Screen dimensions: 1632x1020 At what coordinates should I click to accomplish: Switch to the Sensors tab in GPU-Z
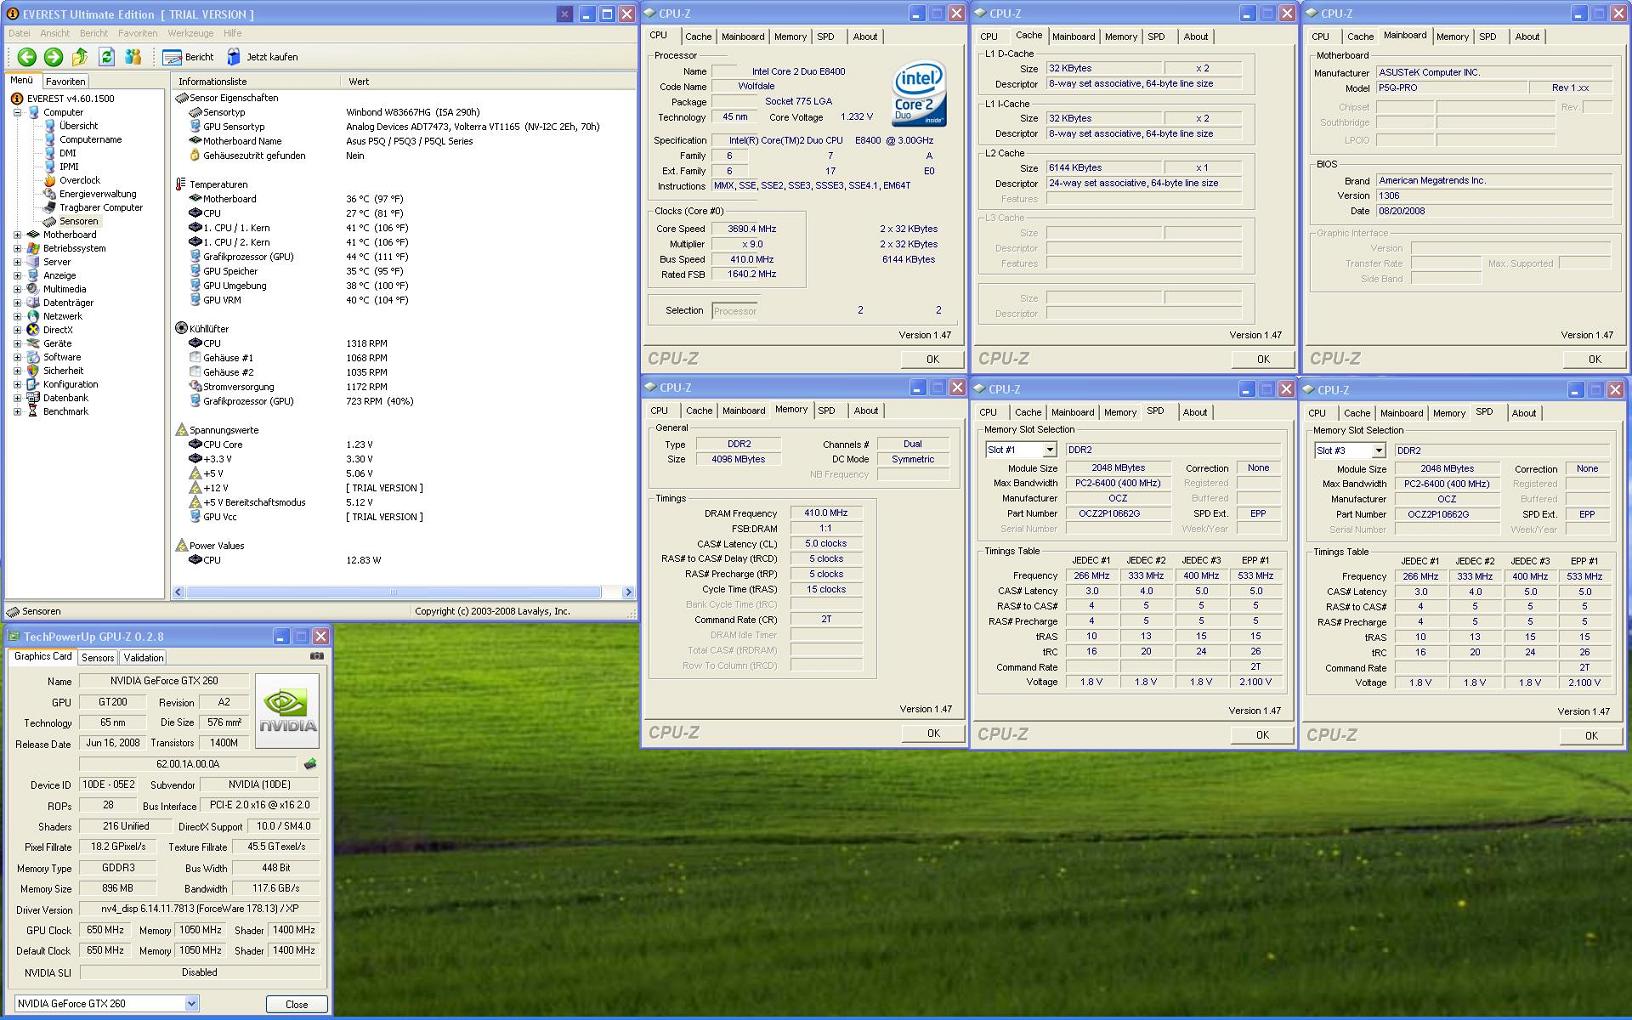click(x=97, y=658)
